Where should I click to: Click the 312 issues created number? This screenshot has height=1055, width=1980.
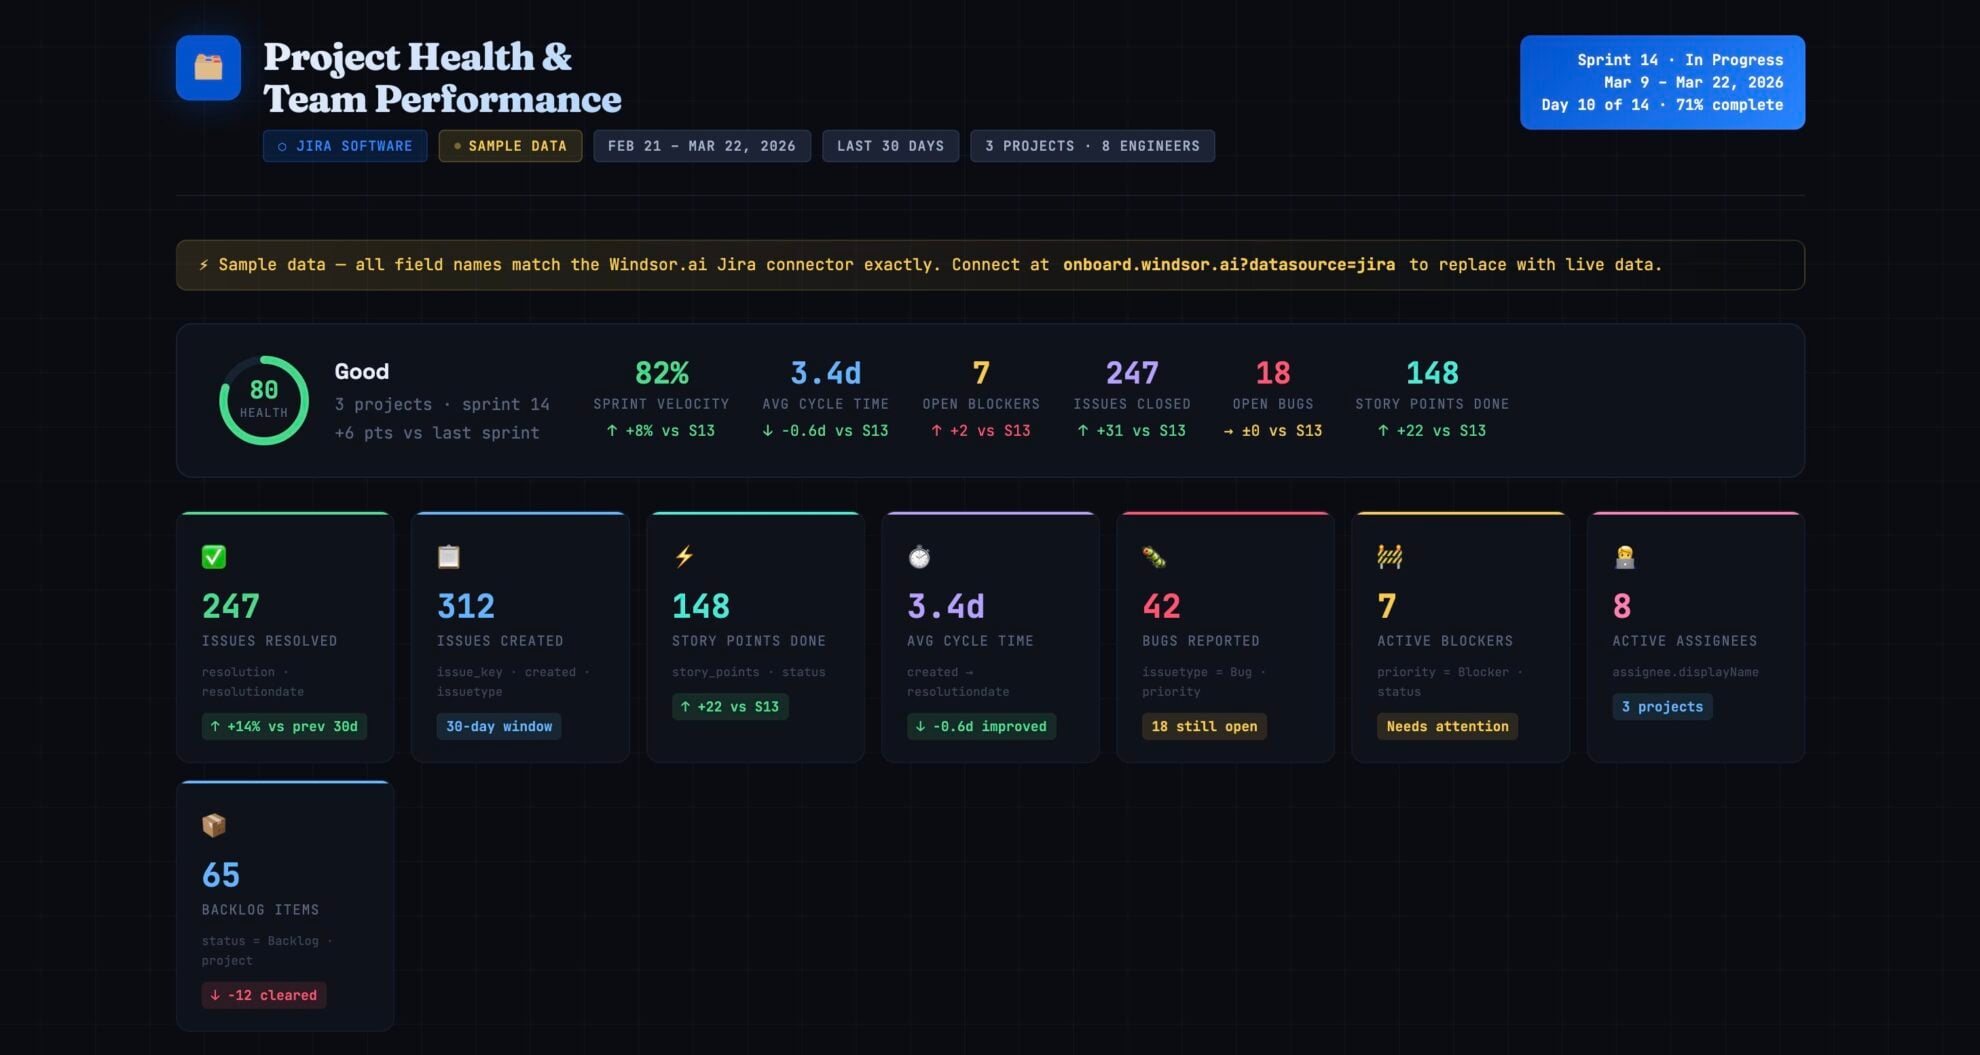click(466, 606)
